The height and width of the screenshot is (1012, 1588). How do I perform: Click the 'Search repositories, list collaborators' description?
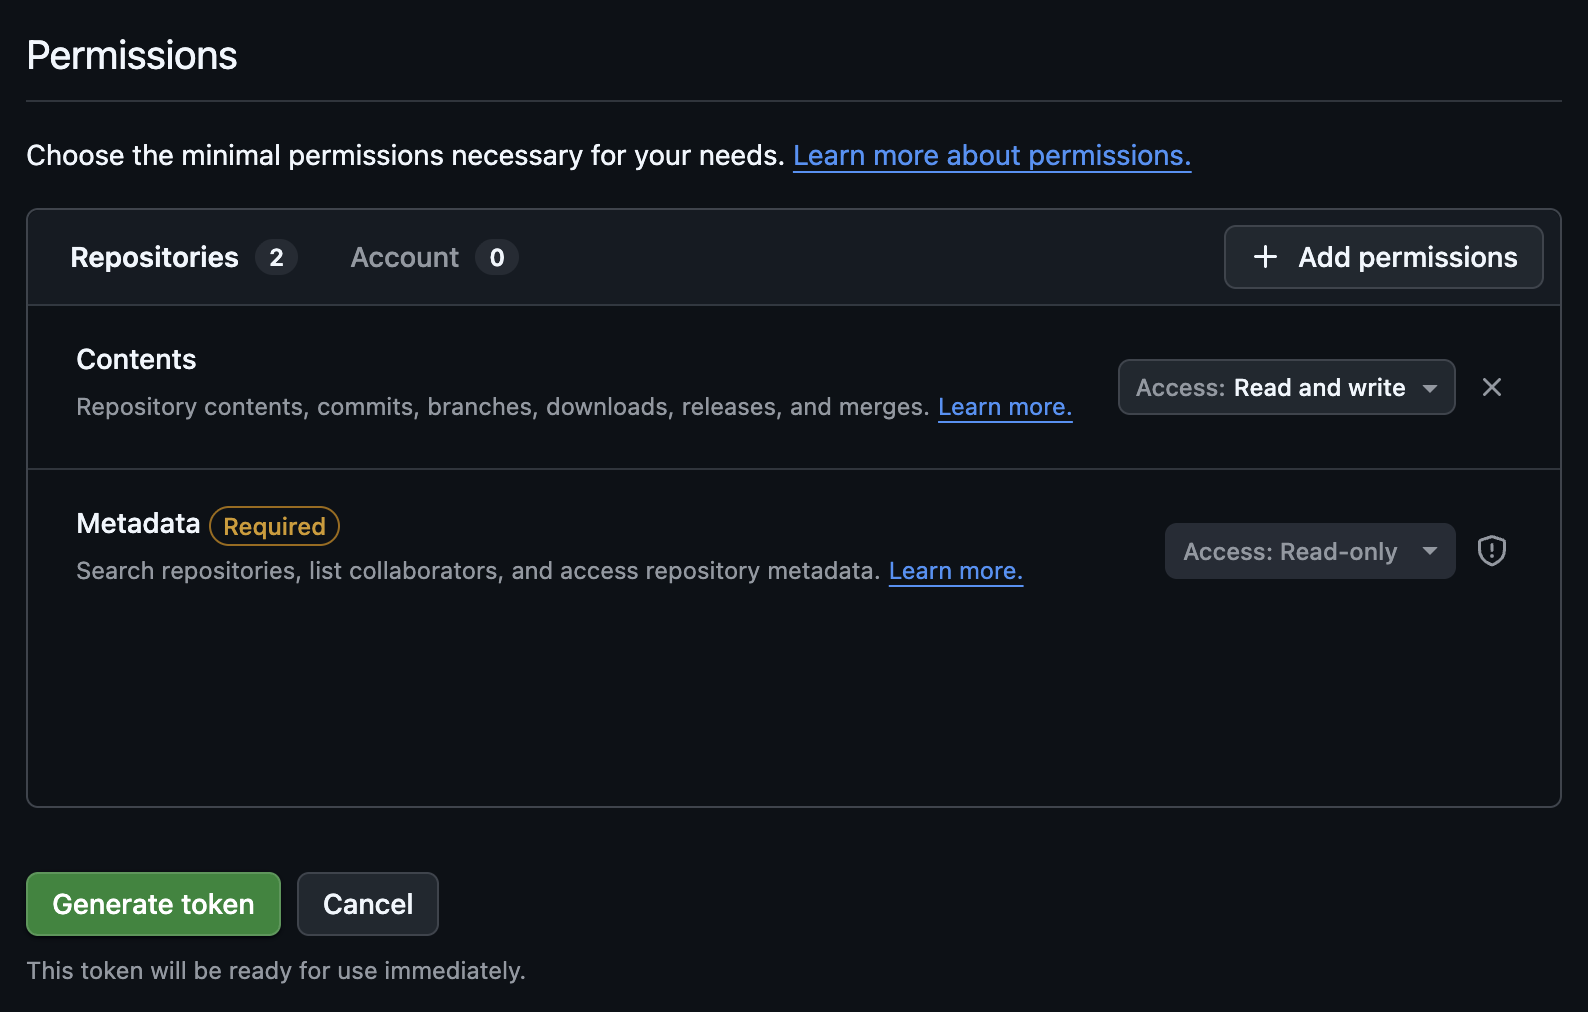click(x=478, y=571)
